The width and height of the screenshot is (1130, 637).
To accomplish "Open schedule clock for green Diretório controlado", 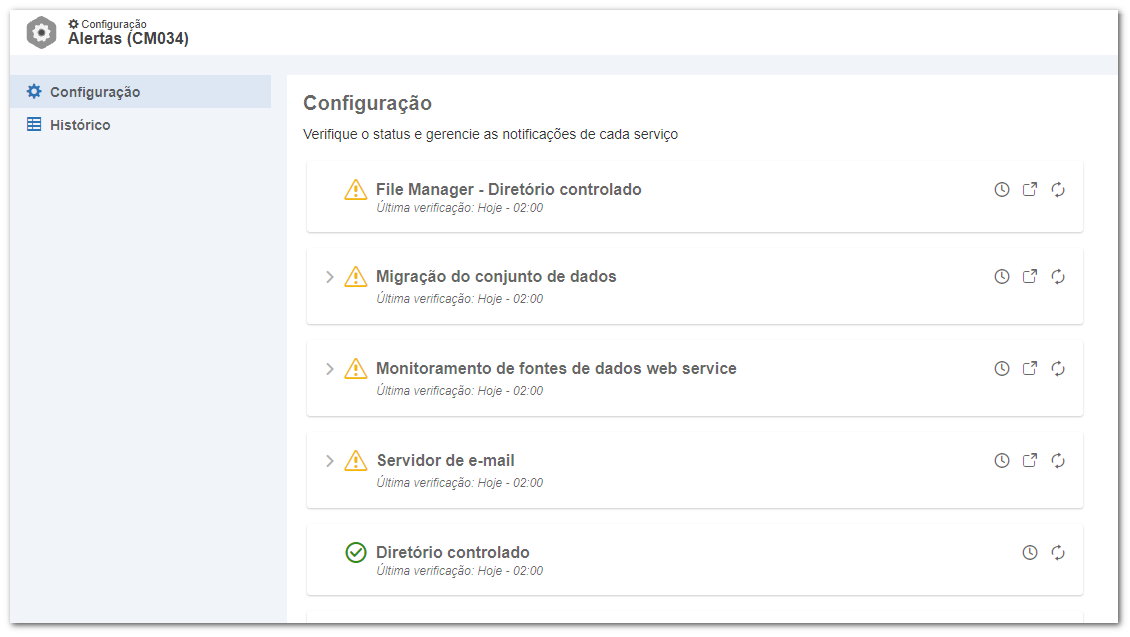I will coord(1030,553).
